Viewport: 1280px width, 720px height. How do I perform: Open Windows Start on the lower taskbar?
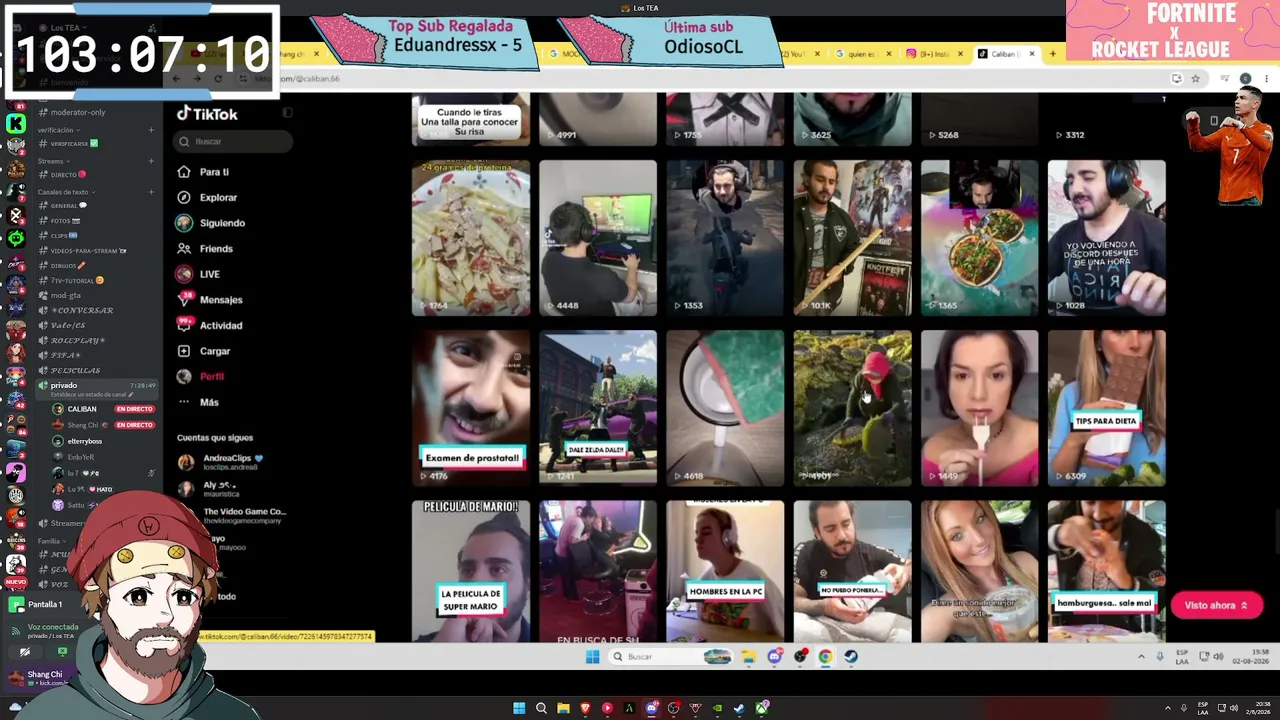(519, 709)
